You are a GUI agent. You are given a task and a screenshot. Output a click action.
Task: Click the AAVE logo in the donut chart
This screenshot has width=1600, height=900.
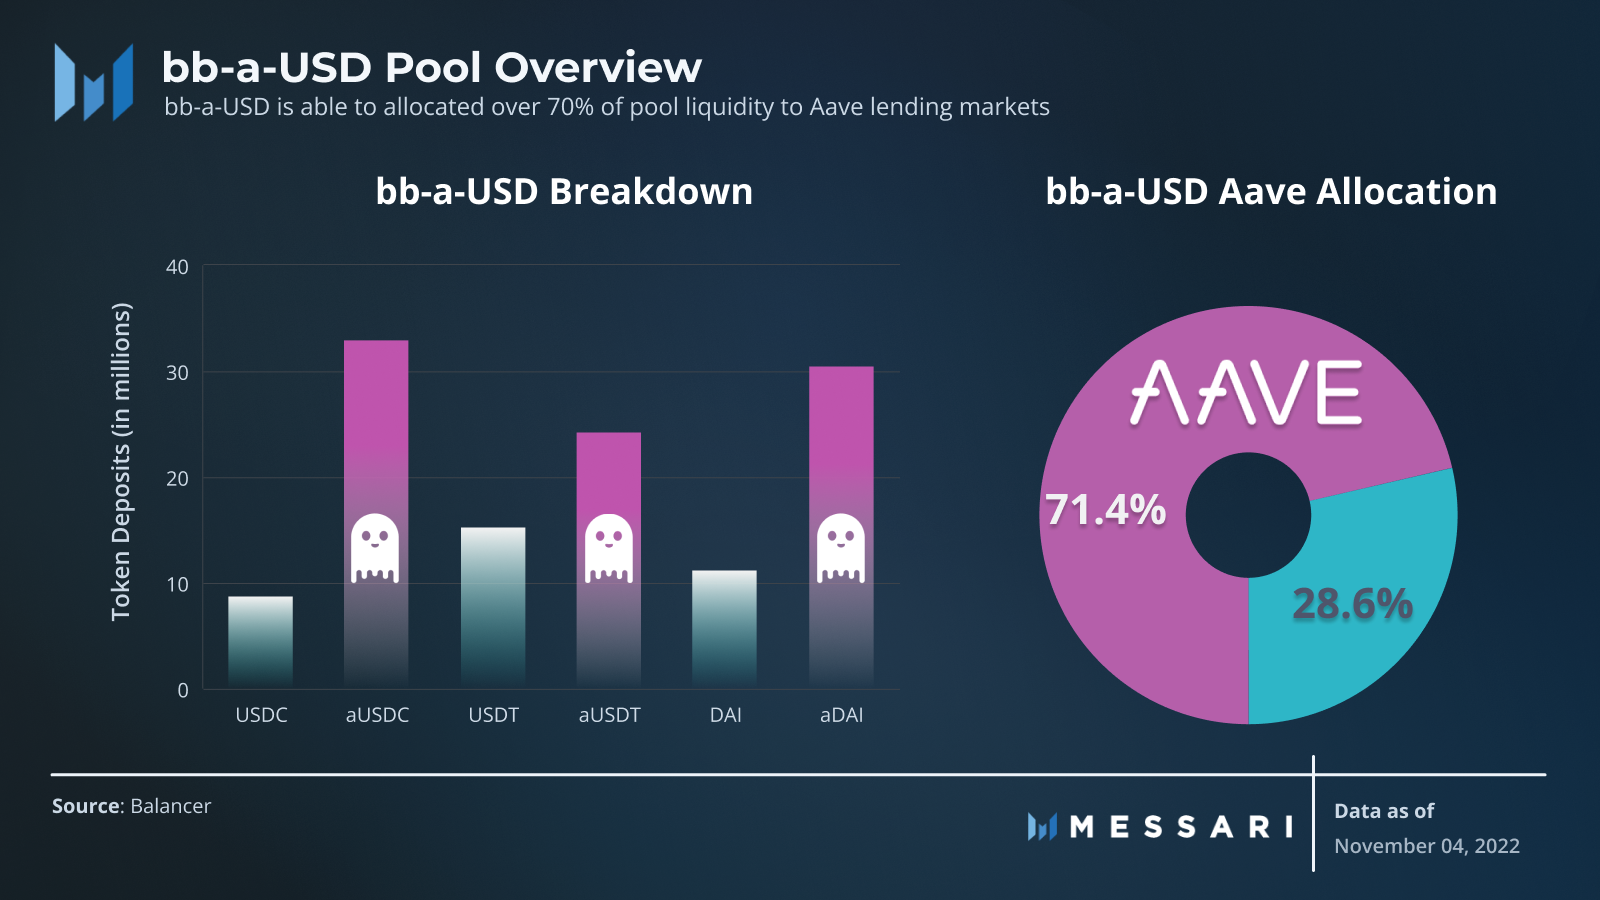coord(1246,393)
